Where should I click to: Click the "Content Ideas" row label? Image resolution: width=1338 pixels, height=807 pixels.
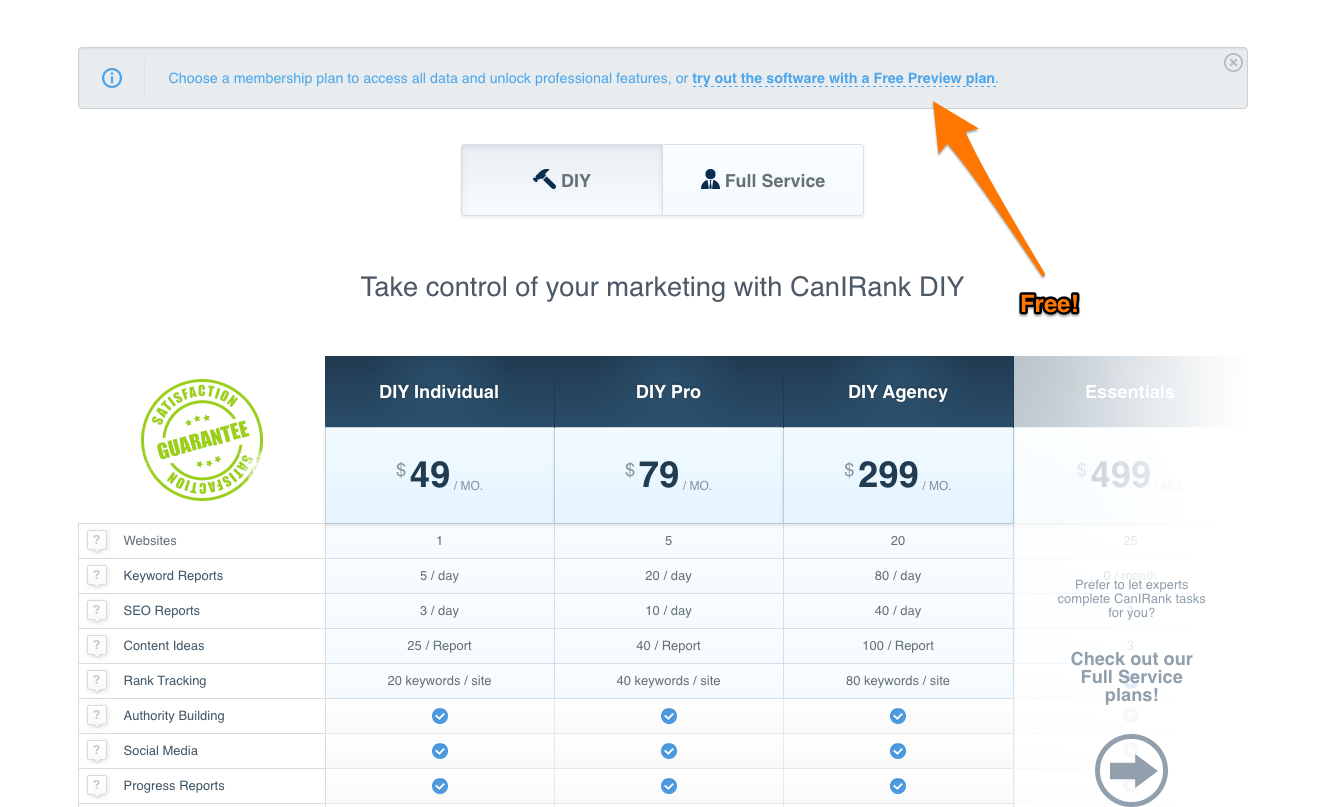[x=163, y=646]
